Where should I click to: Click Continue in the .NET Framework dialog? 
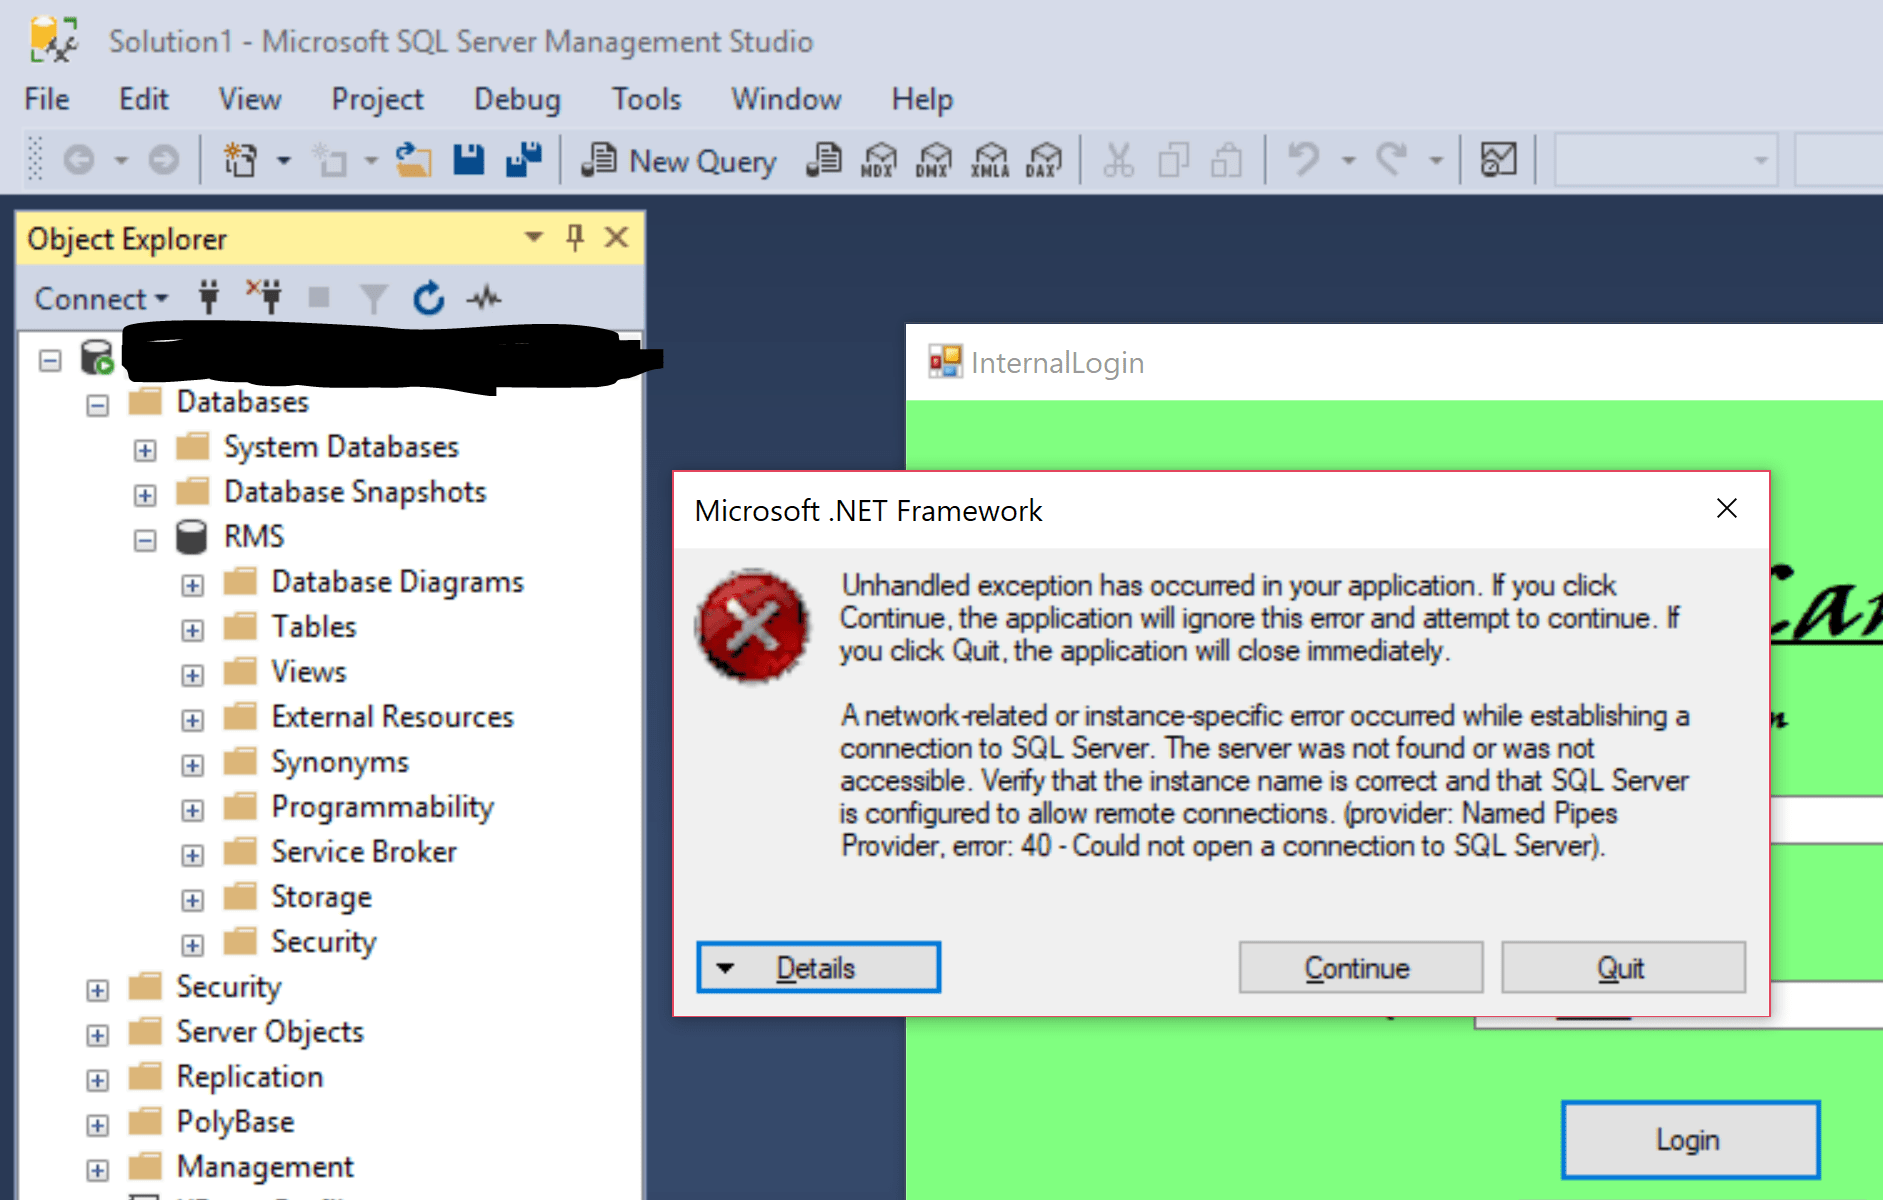1360,967
